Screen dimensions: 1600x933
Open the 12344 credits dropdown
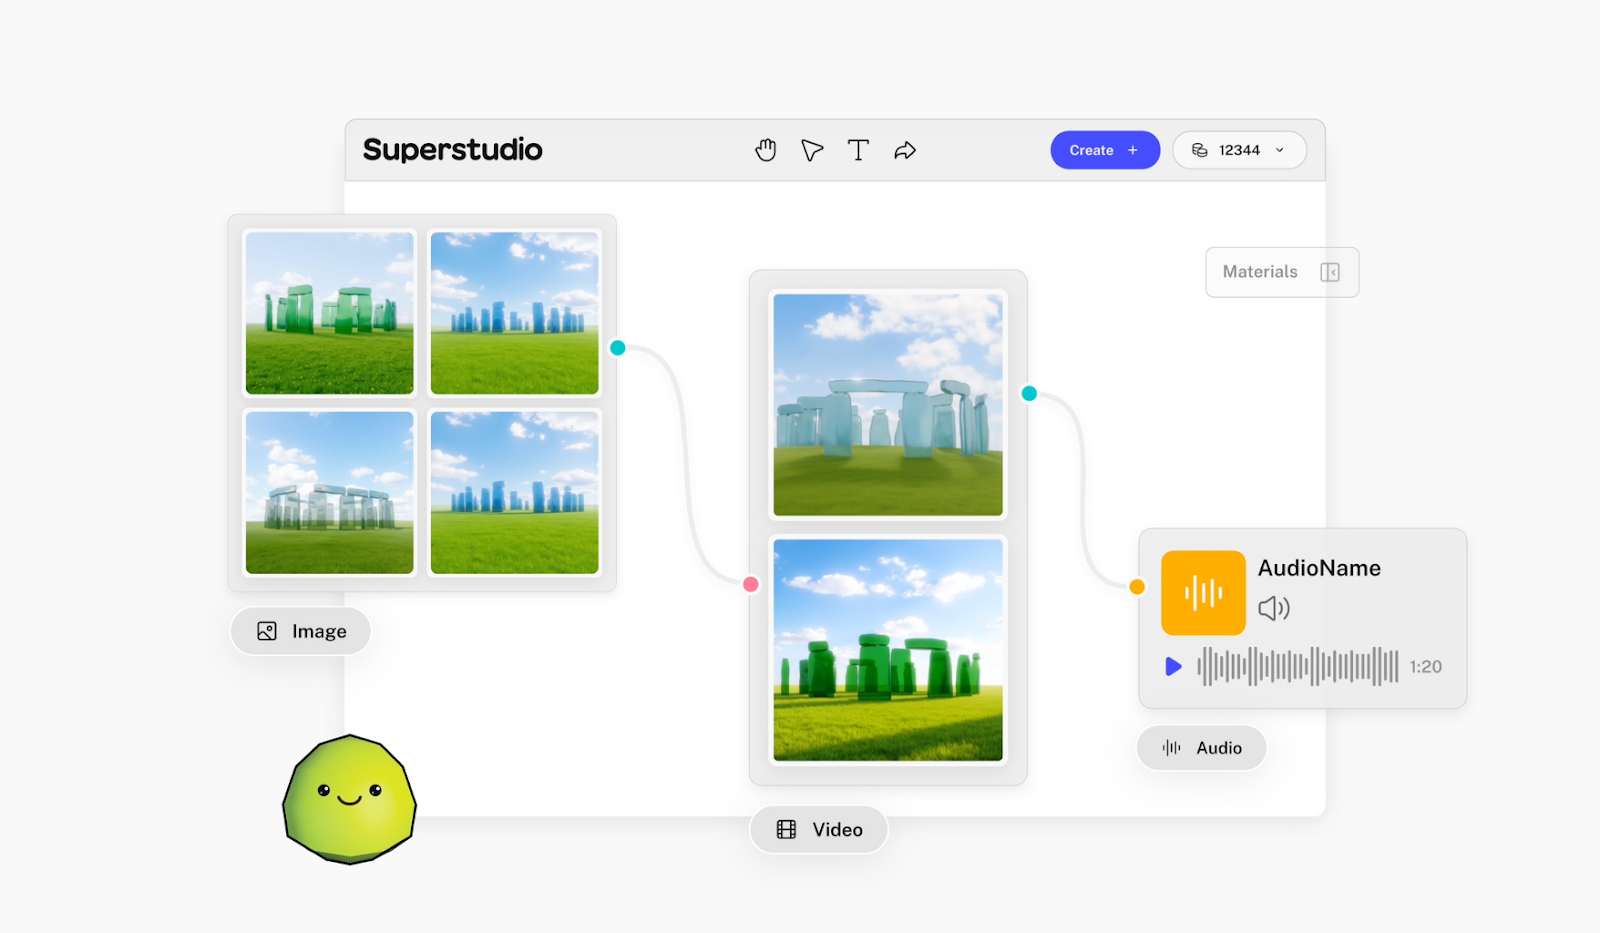point(1240,150)
